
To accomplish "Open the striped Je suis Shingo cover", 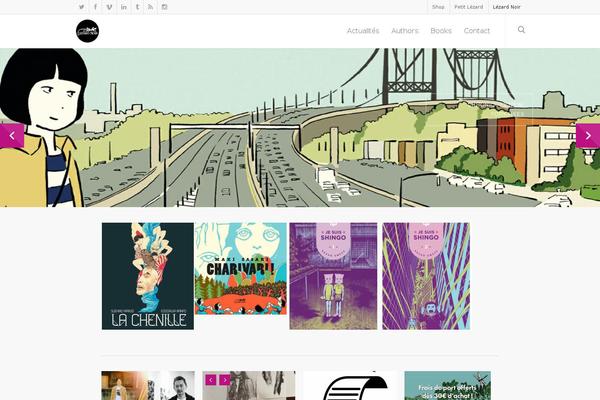I will [x=426, y=276].
